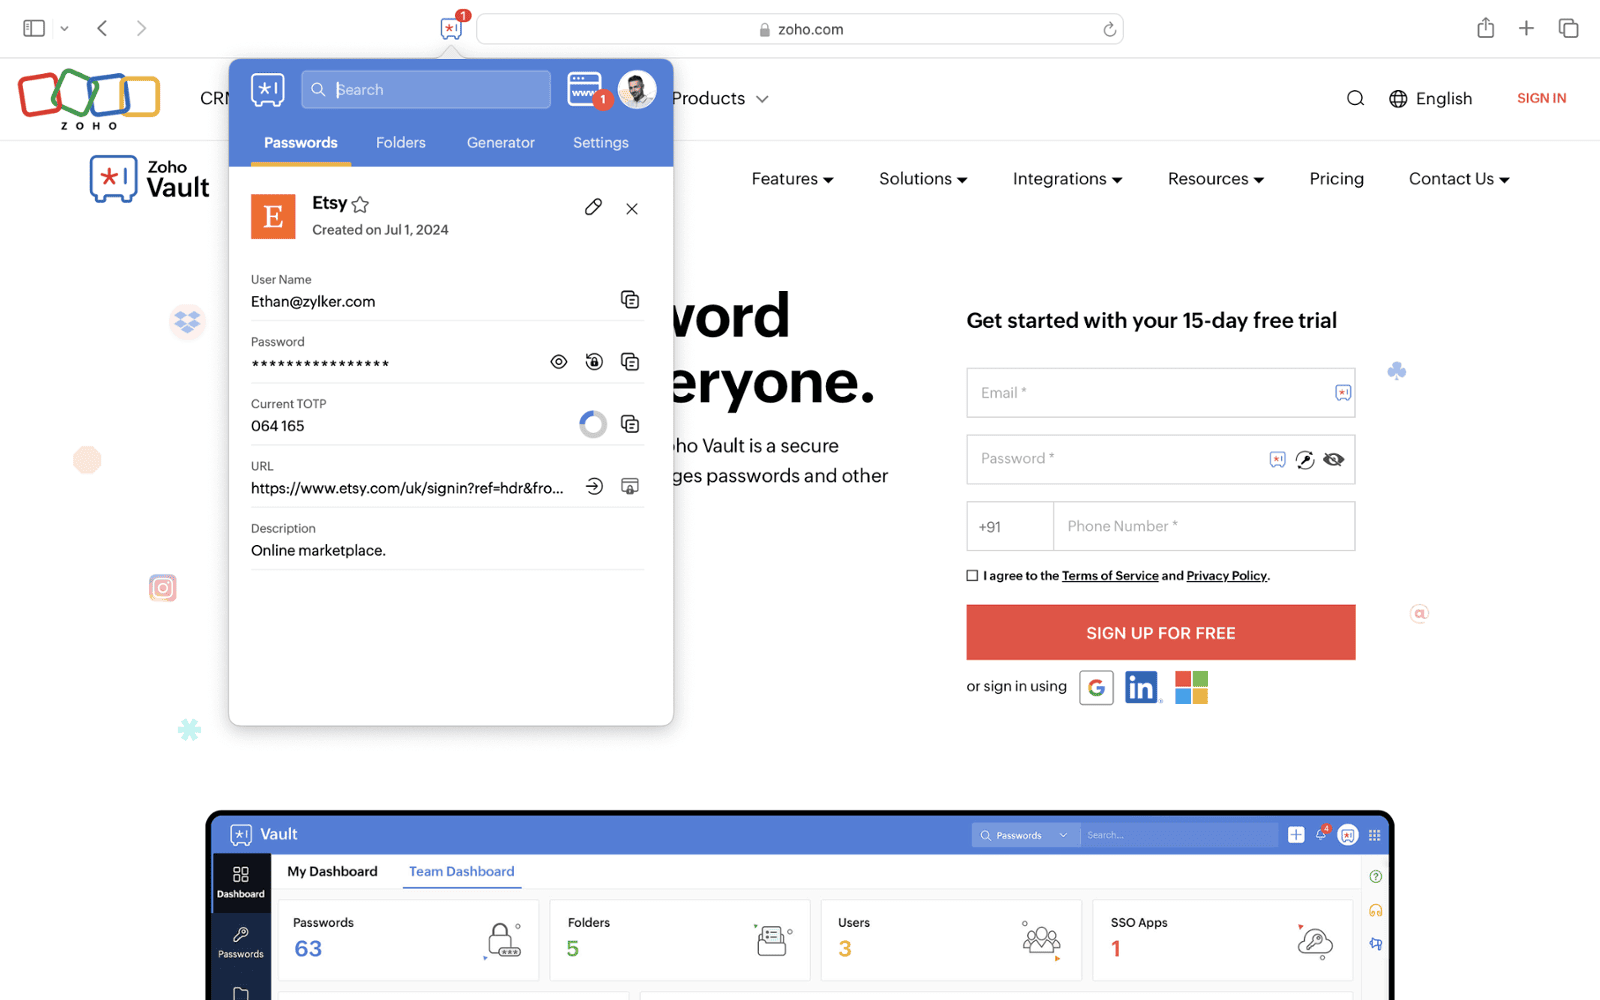The width and height of the screenshot is (1600, 1000).
Task: Open the user profile avatar
Action: tap(637, 89)
